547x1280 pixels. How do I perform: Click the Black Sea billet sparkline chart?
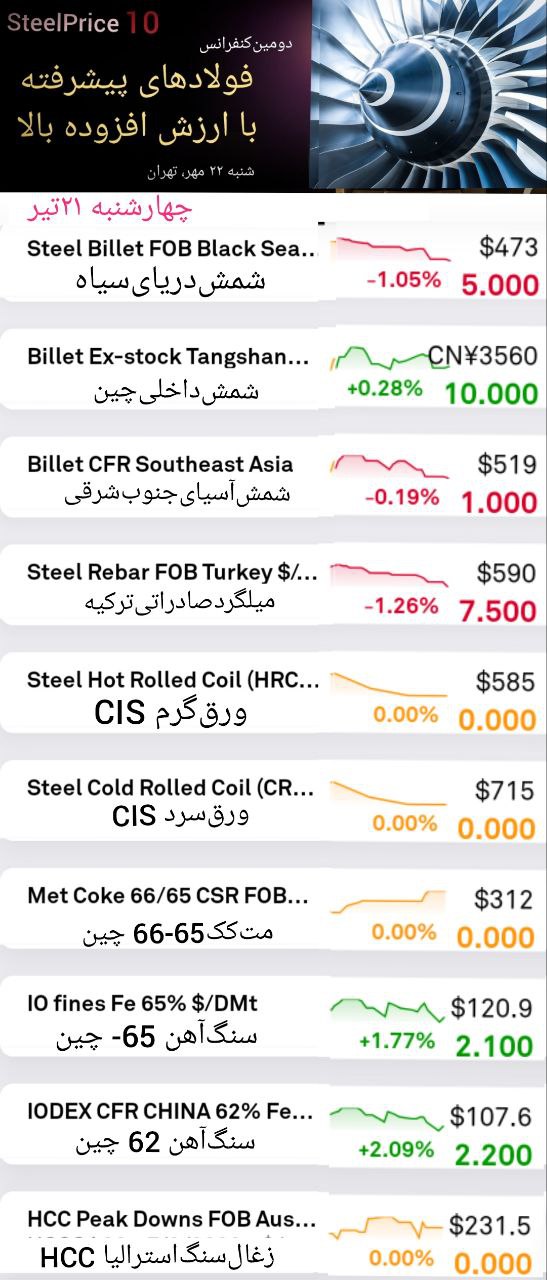[x=391, y=249]
